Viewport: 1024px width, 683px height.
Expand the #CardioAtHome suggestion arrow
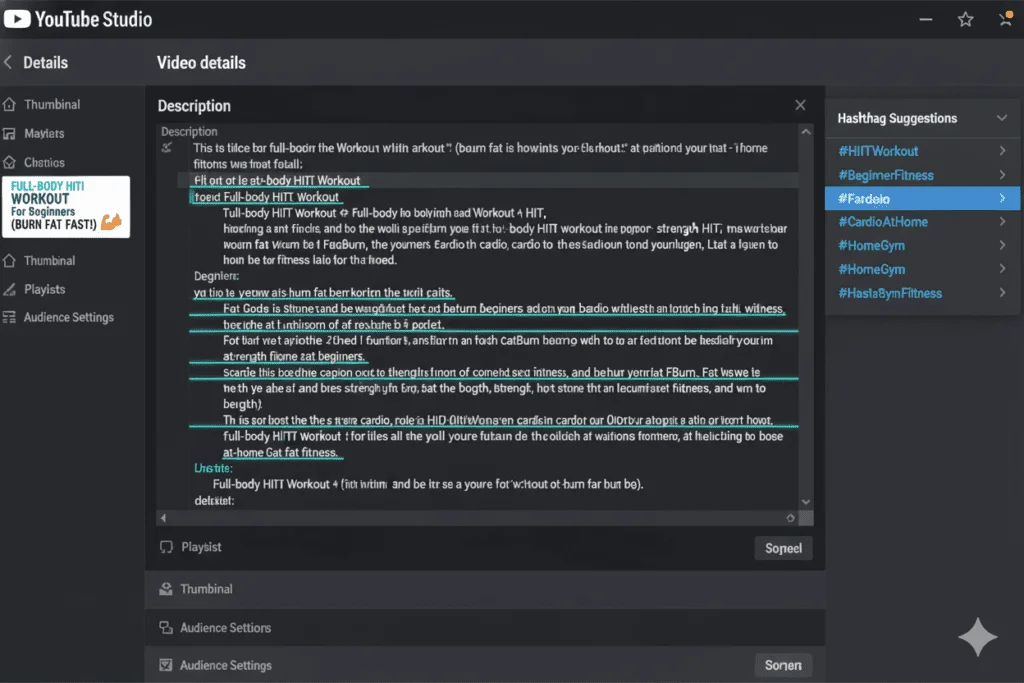1002,221
